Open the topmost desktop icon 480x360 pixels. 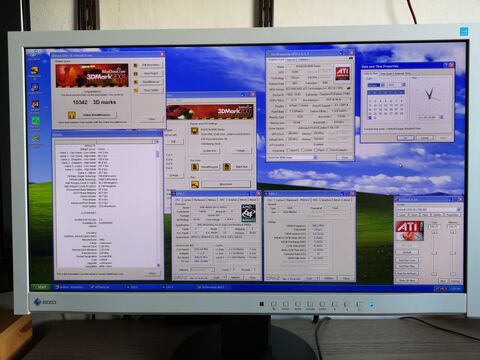[x=35, y=54]
